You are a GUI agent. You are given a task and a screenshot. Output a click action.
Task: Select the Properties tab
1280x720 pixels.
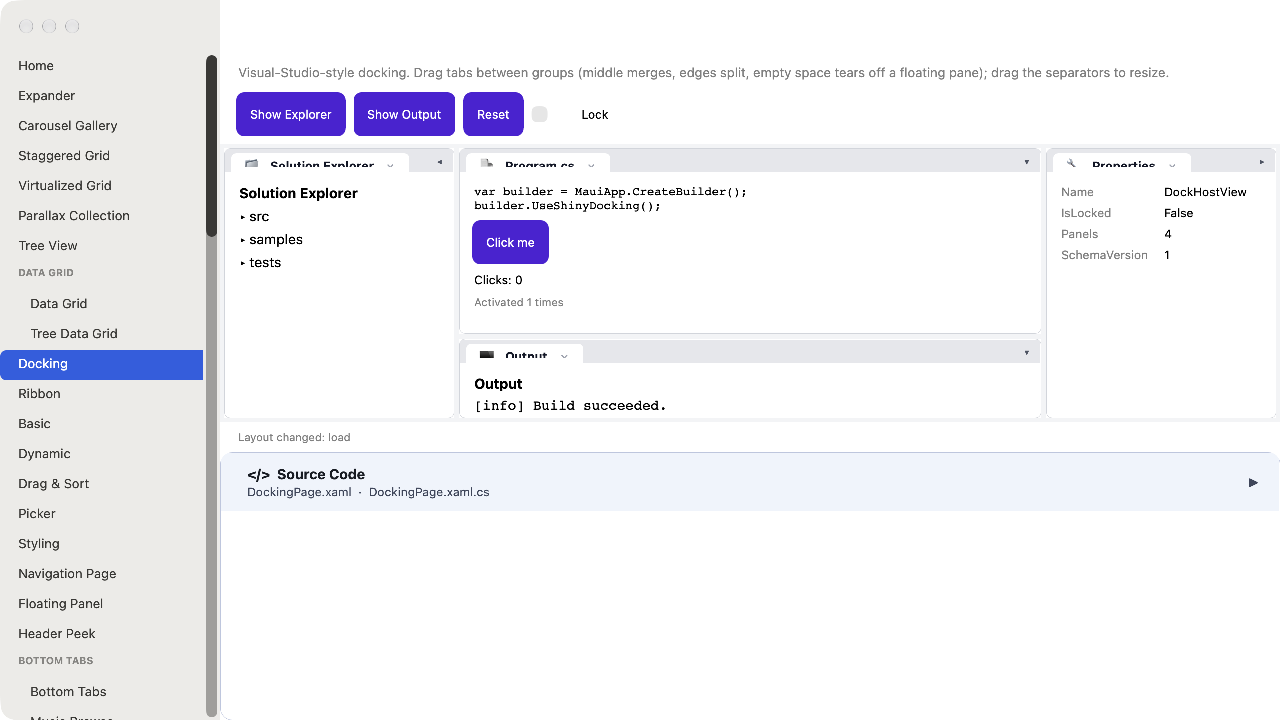coord(1122,164)
